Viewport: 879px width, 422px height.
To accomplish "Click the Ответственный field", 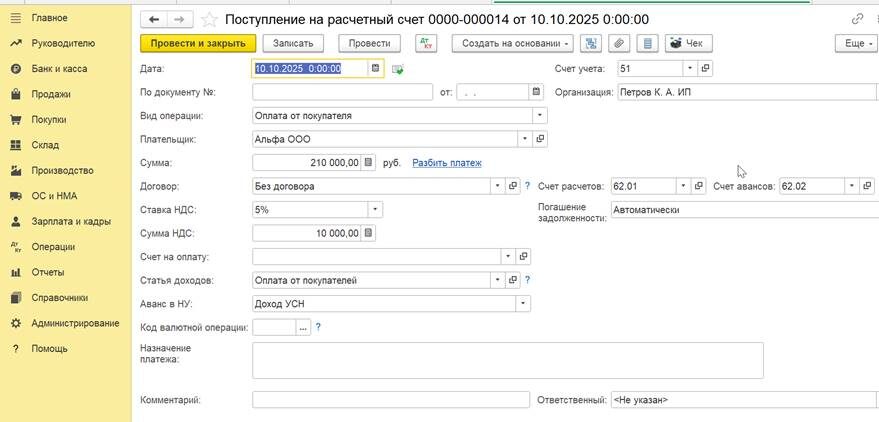I will [x=744, y=400].
